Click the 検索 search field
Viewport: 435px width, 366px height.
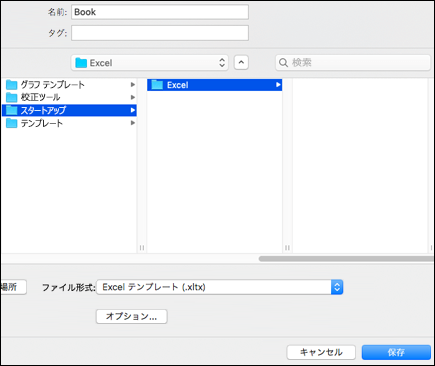tap(353, 63)
